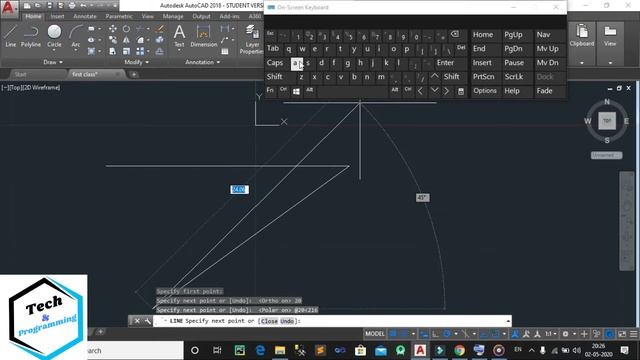Click the AutoCAD application menu logo
The height and width of the screenshot is (360, 640).
click(x=9, y=8)
